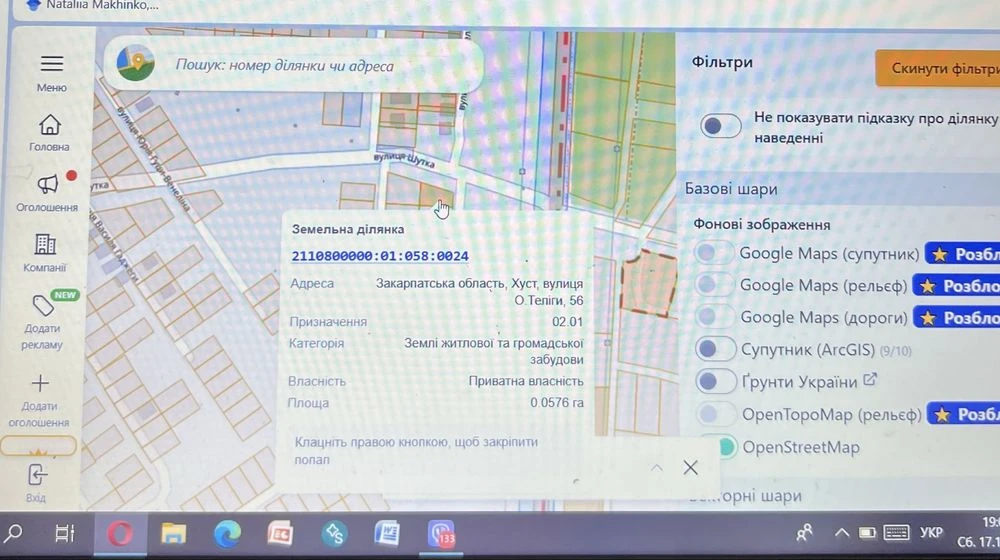Launch Microsoft Edge from taskbar
1000x560 pixels.
coord(227,534)
